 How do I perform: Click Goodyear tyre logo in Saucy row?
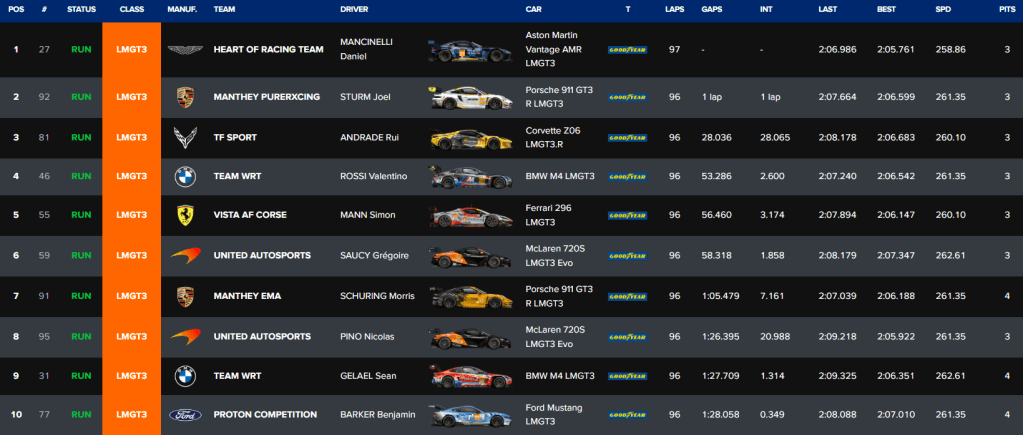click(628, 256)
